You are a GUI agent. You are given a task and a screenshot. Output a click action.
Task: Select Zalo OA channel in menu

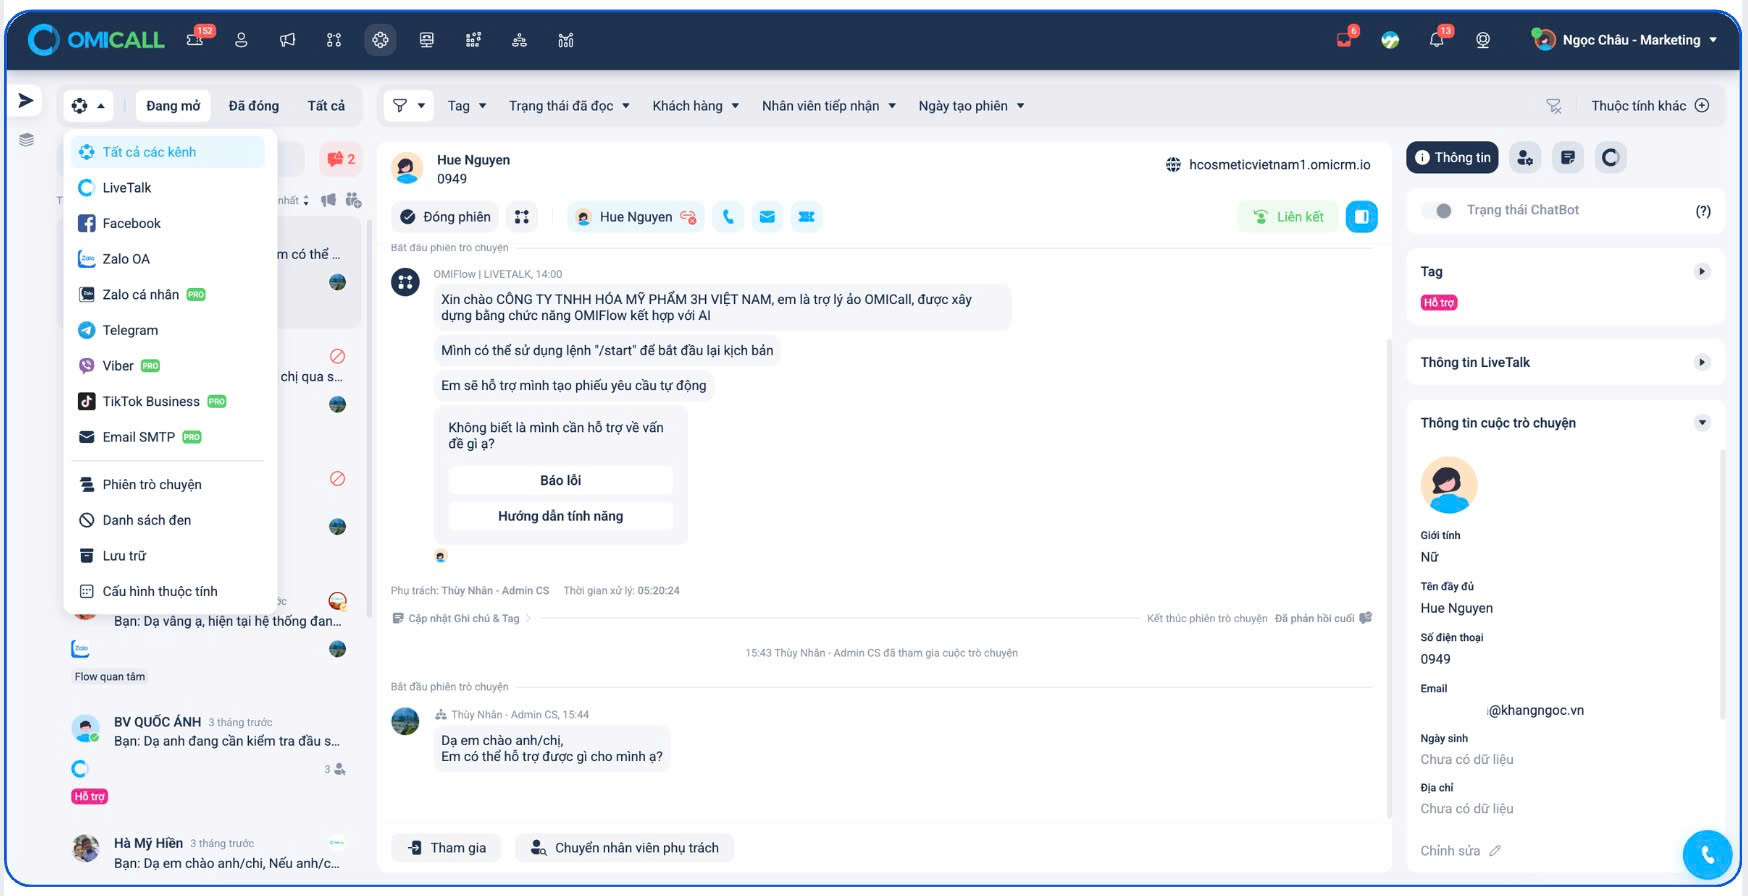click(x=166, y=259)
